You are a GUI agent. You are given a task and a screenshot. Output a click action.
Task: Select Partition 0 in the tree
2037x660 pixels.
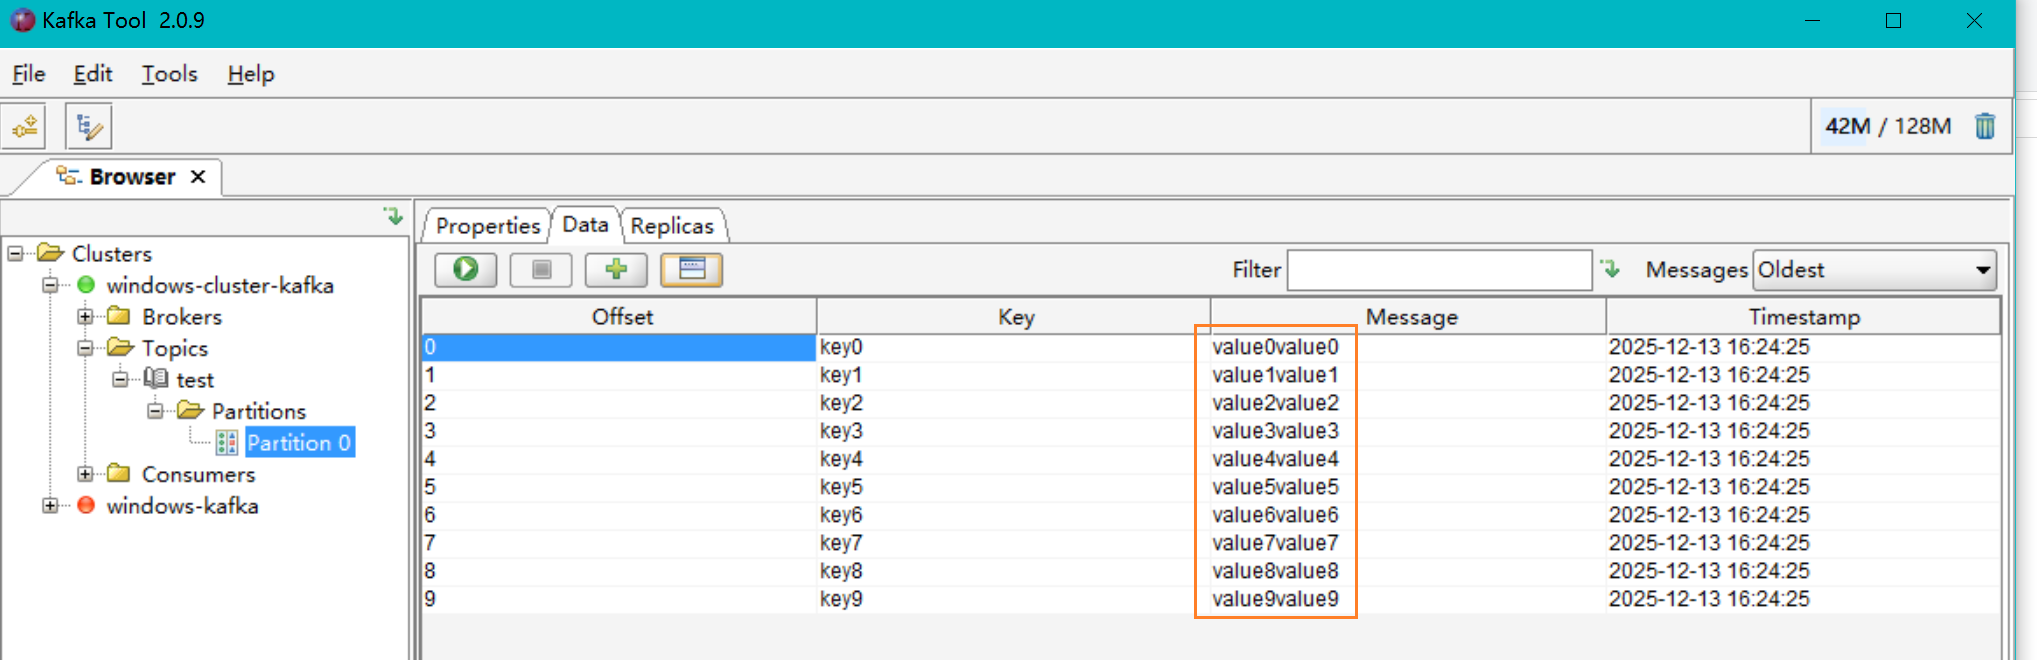(x=298, y=443)
